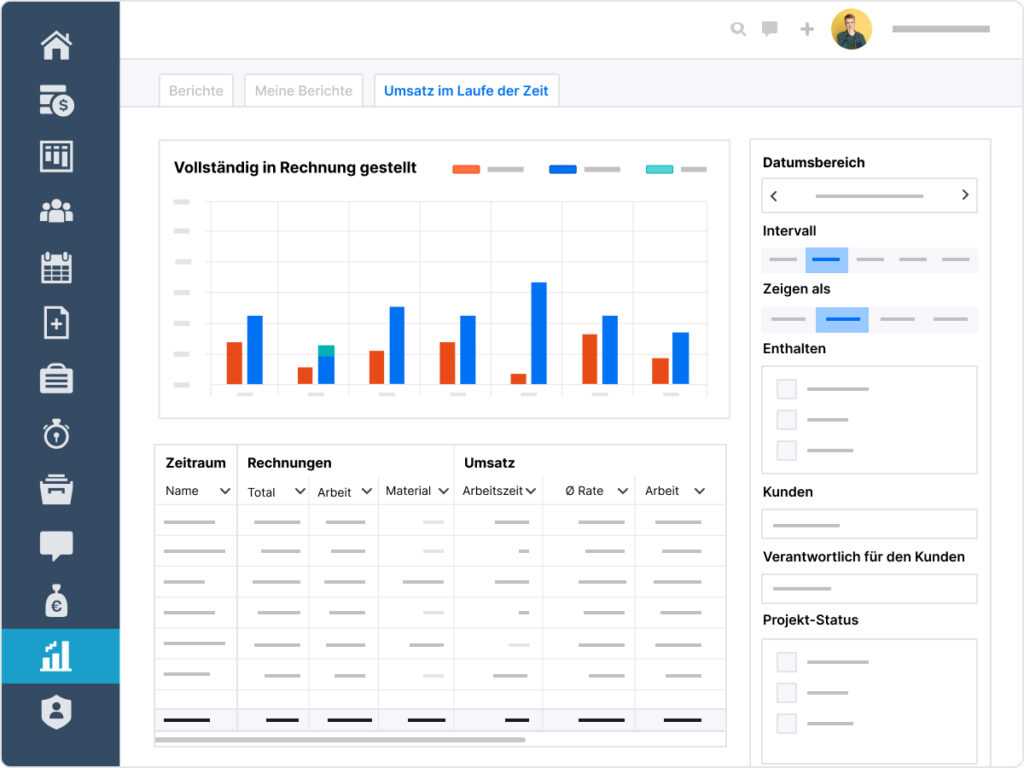Image resolution: width=1024 pixels, height=768 pixels.
Task: Click the plus add icon in header
Action: click(x=807, y=29)
